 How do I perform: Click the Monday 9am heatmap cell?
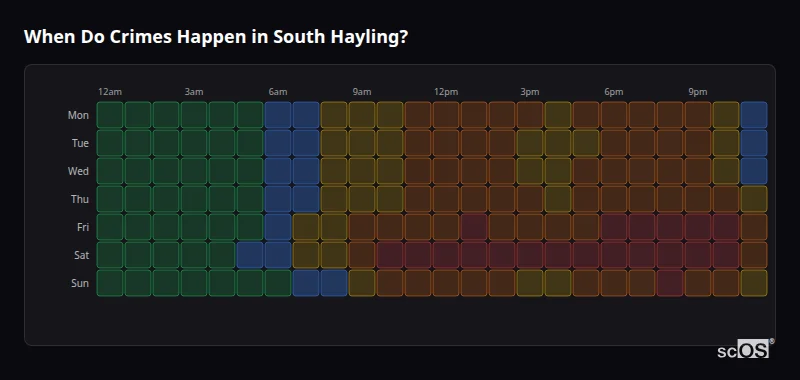point(362,115)
